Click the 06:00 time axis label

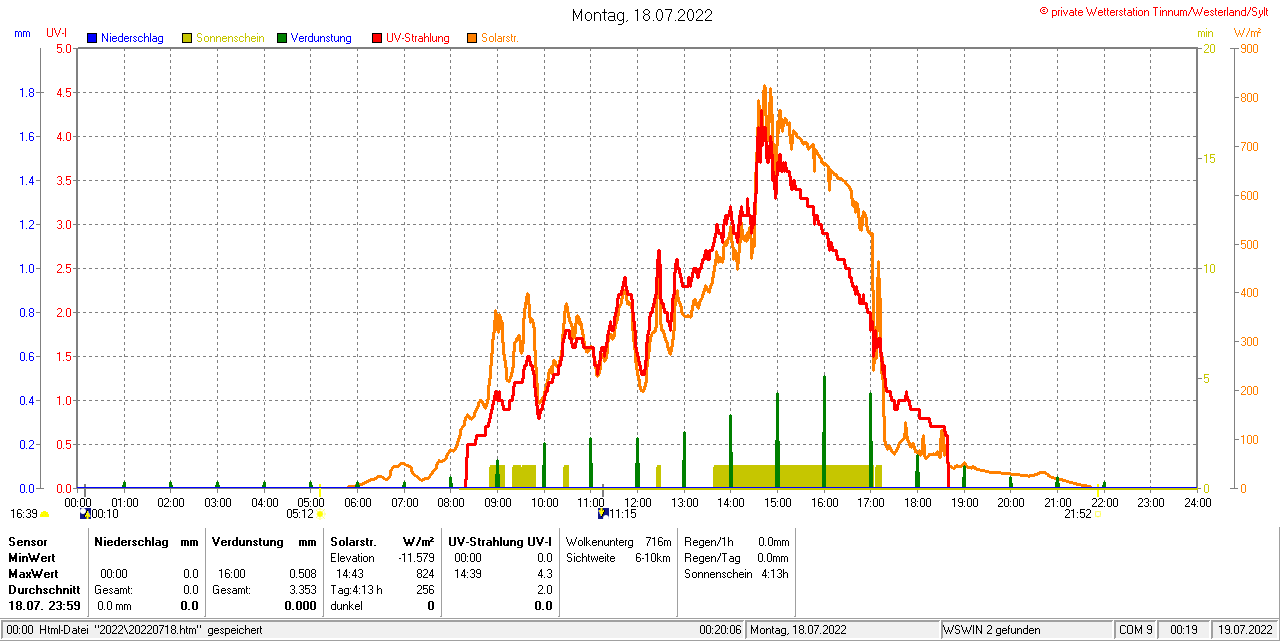pos(357,502)
